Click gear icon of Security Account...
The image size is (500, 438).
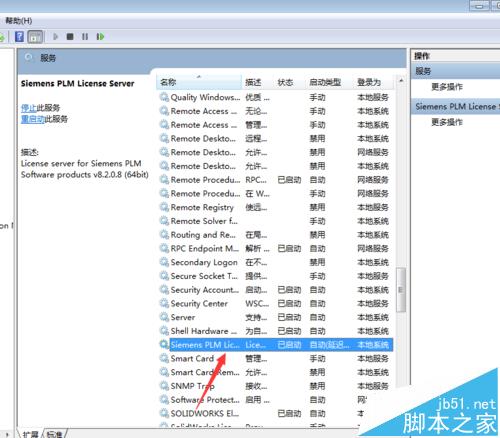coord(164,290)
